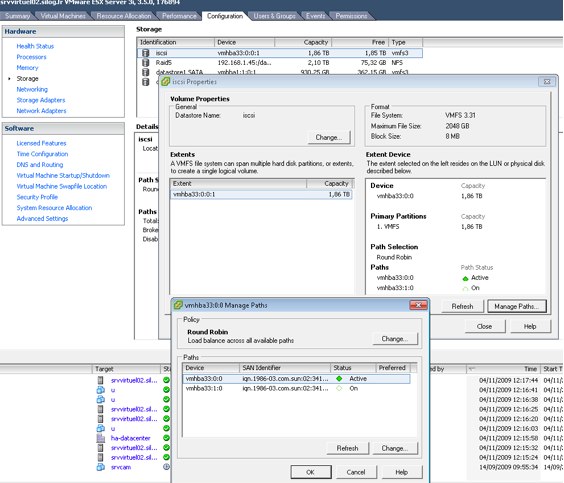Click the datastore icon in the Raid5 storage row
The height and width of the screenshot is (483, 564).
(x=146, y=63)
